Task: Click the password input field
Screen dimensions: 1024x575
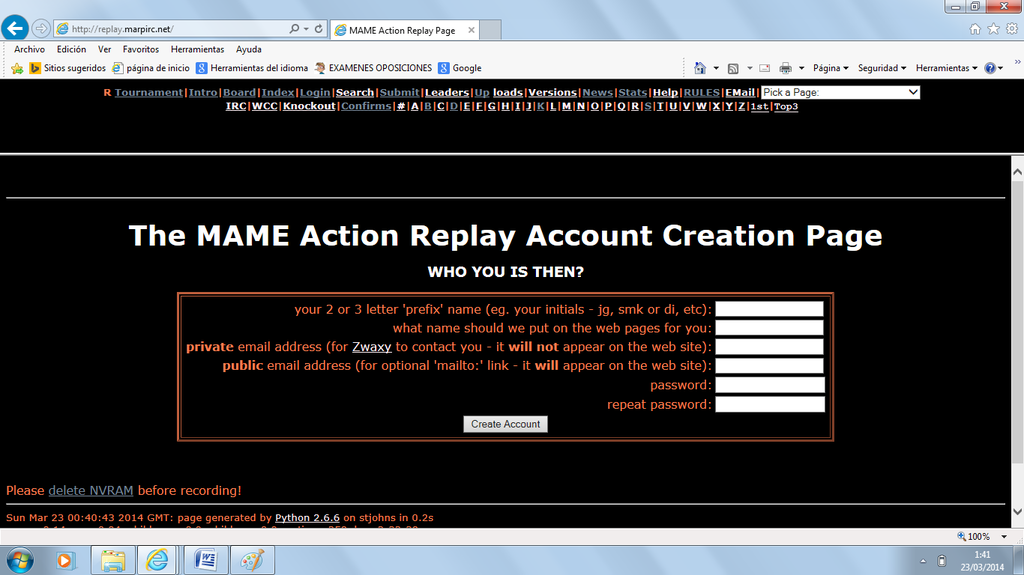Action: click(x=770, y=385)
